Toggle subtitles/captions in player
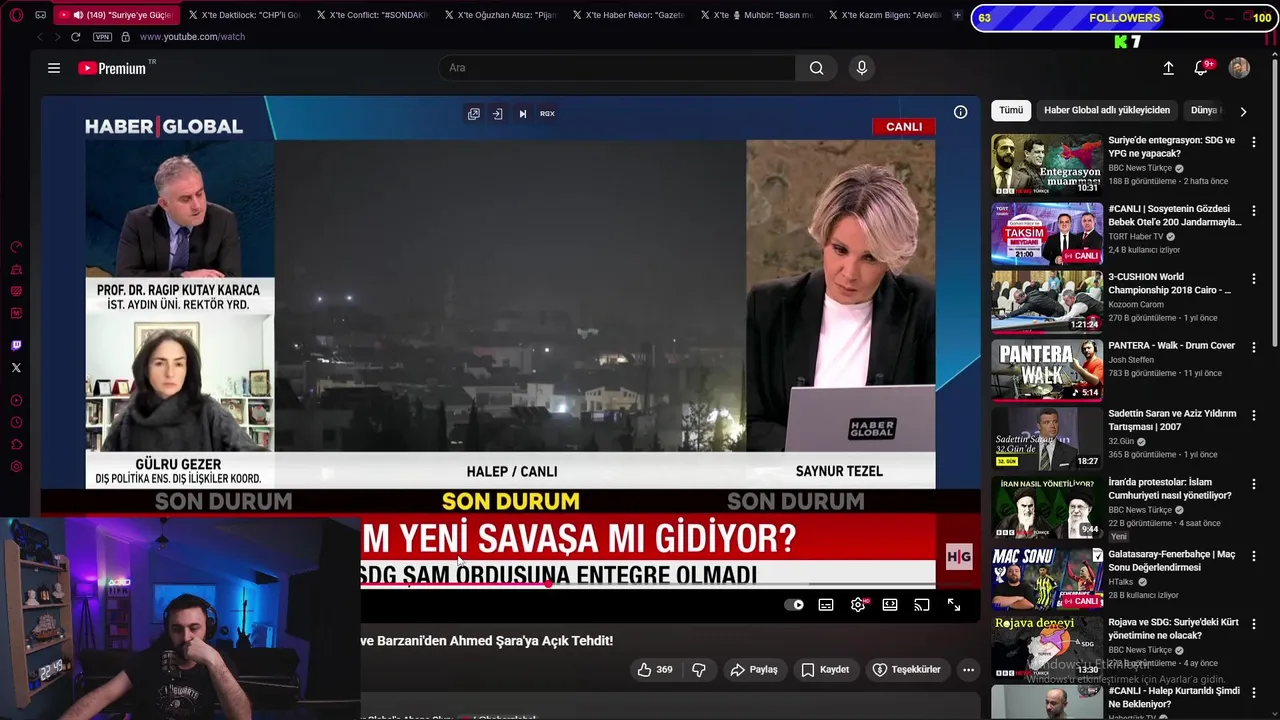Viewport: 1280px width, 720px height. pos(826,605)
